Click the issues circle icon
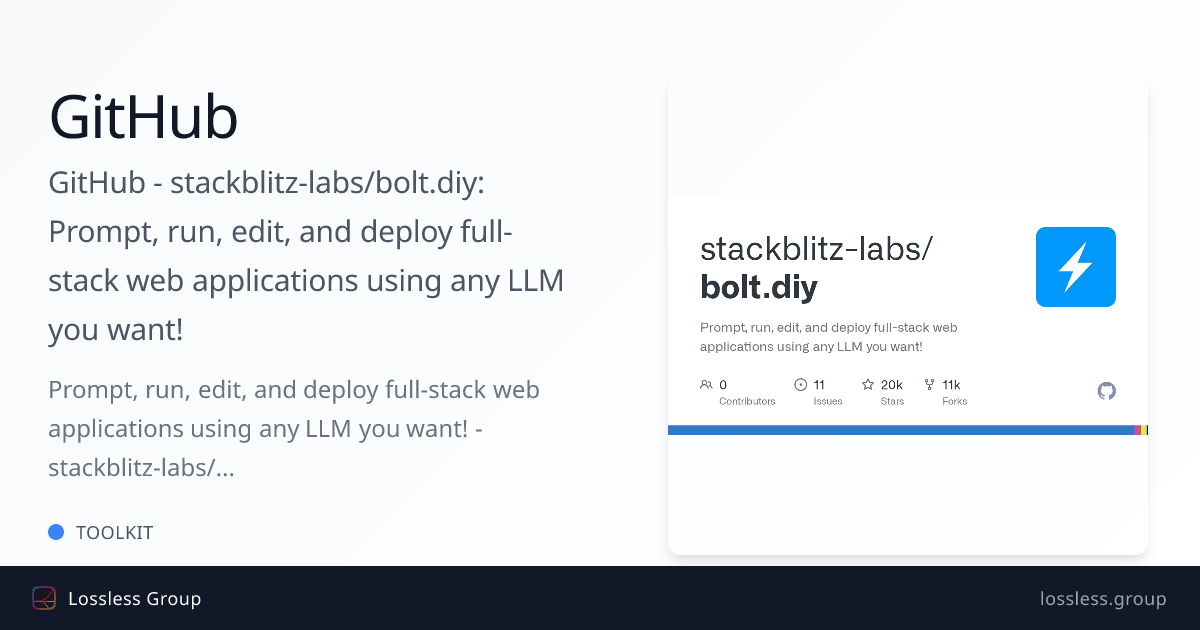This screenshot has height=630, width=1200. (800, 384)
